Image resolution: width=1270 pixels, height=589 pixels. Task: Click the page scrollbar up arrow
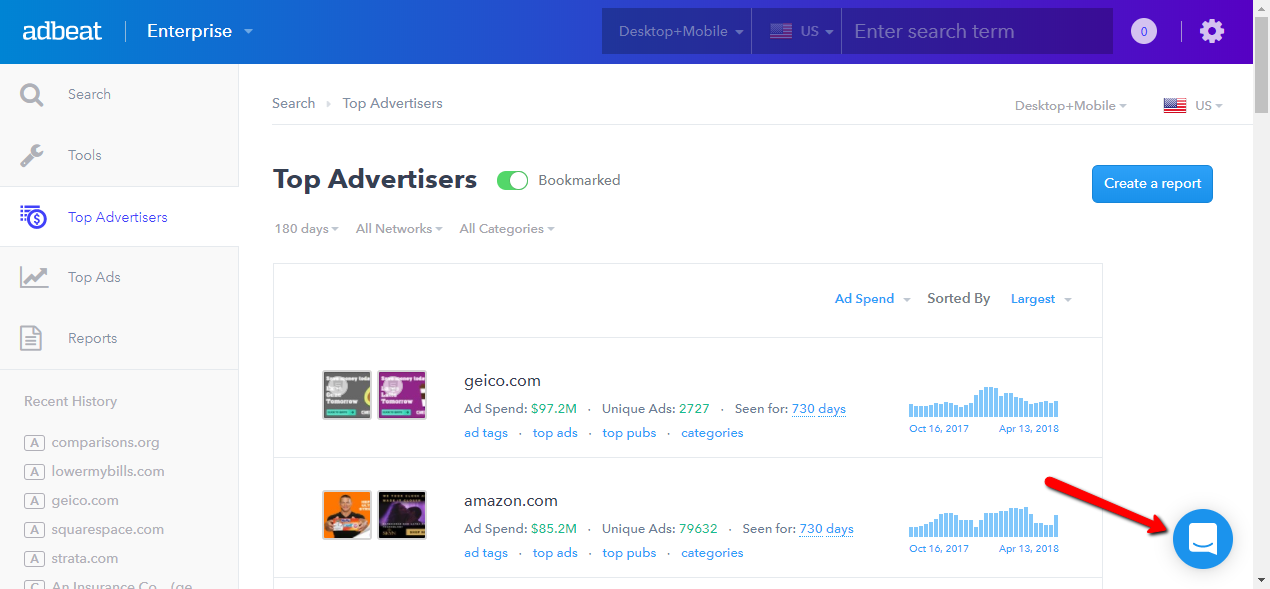tap(1261, 8)
